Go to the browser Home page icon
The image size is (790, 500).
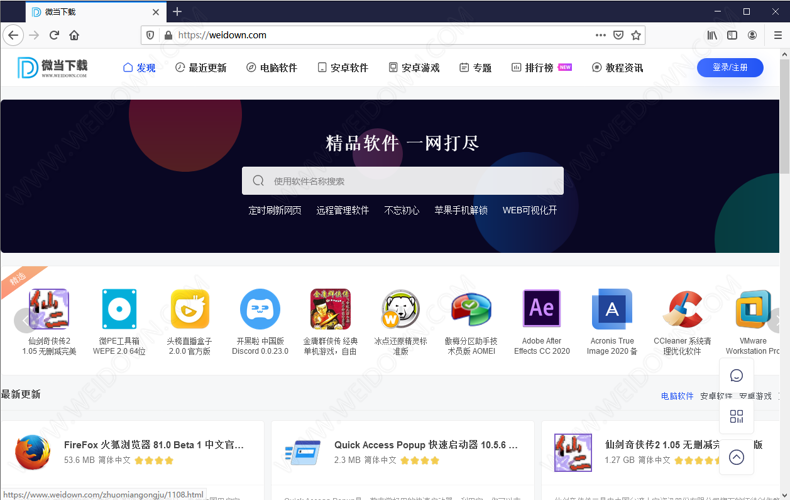(x=74, y=35)
